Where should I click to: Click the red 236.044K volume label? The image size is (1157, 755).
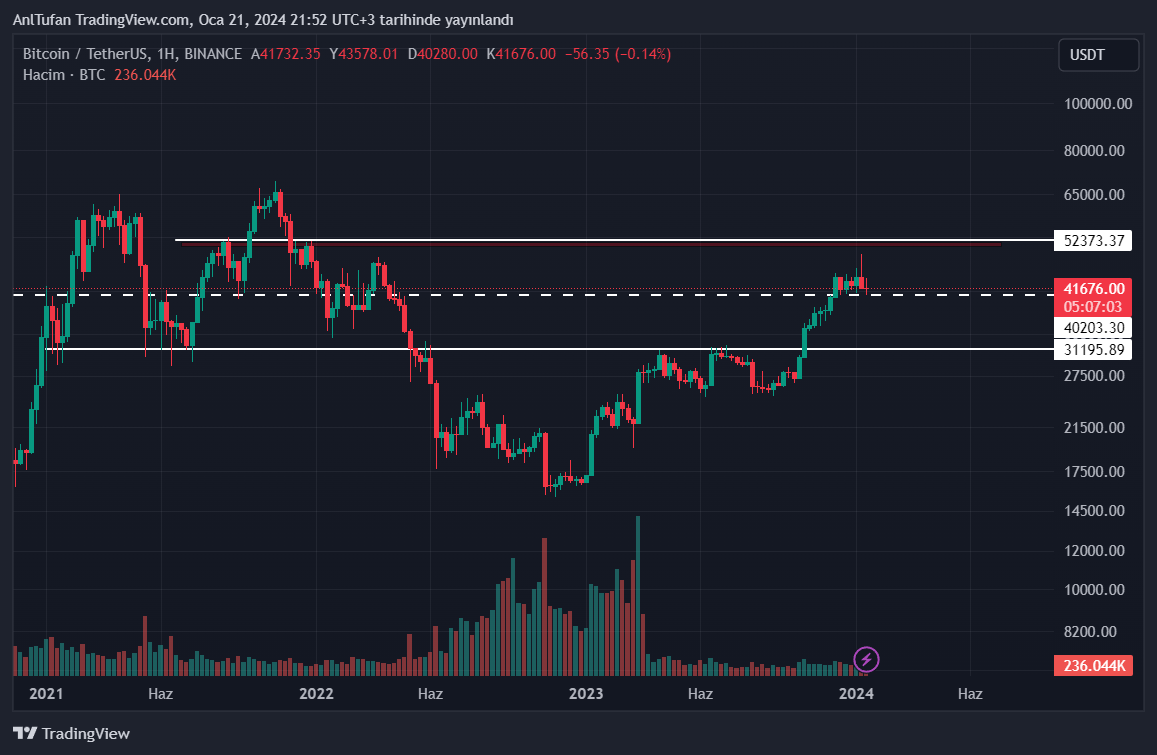tap(1093, 666)
